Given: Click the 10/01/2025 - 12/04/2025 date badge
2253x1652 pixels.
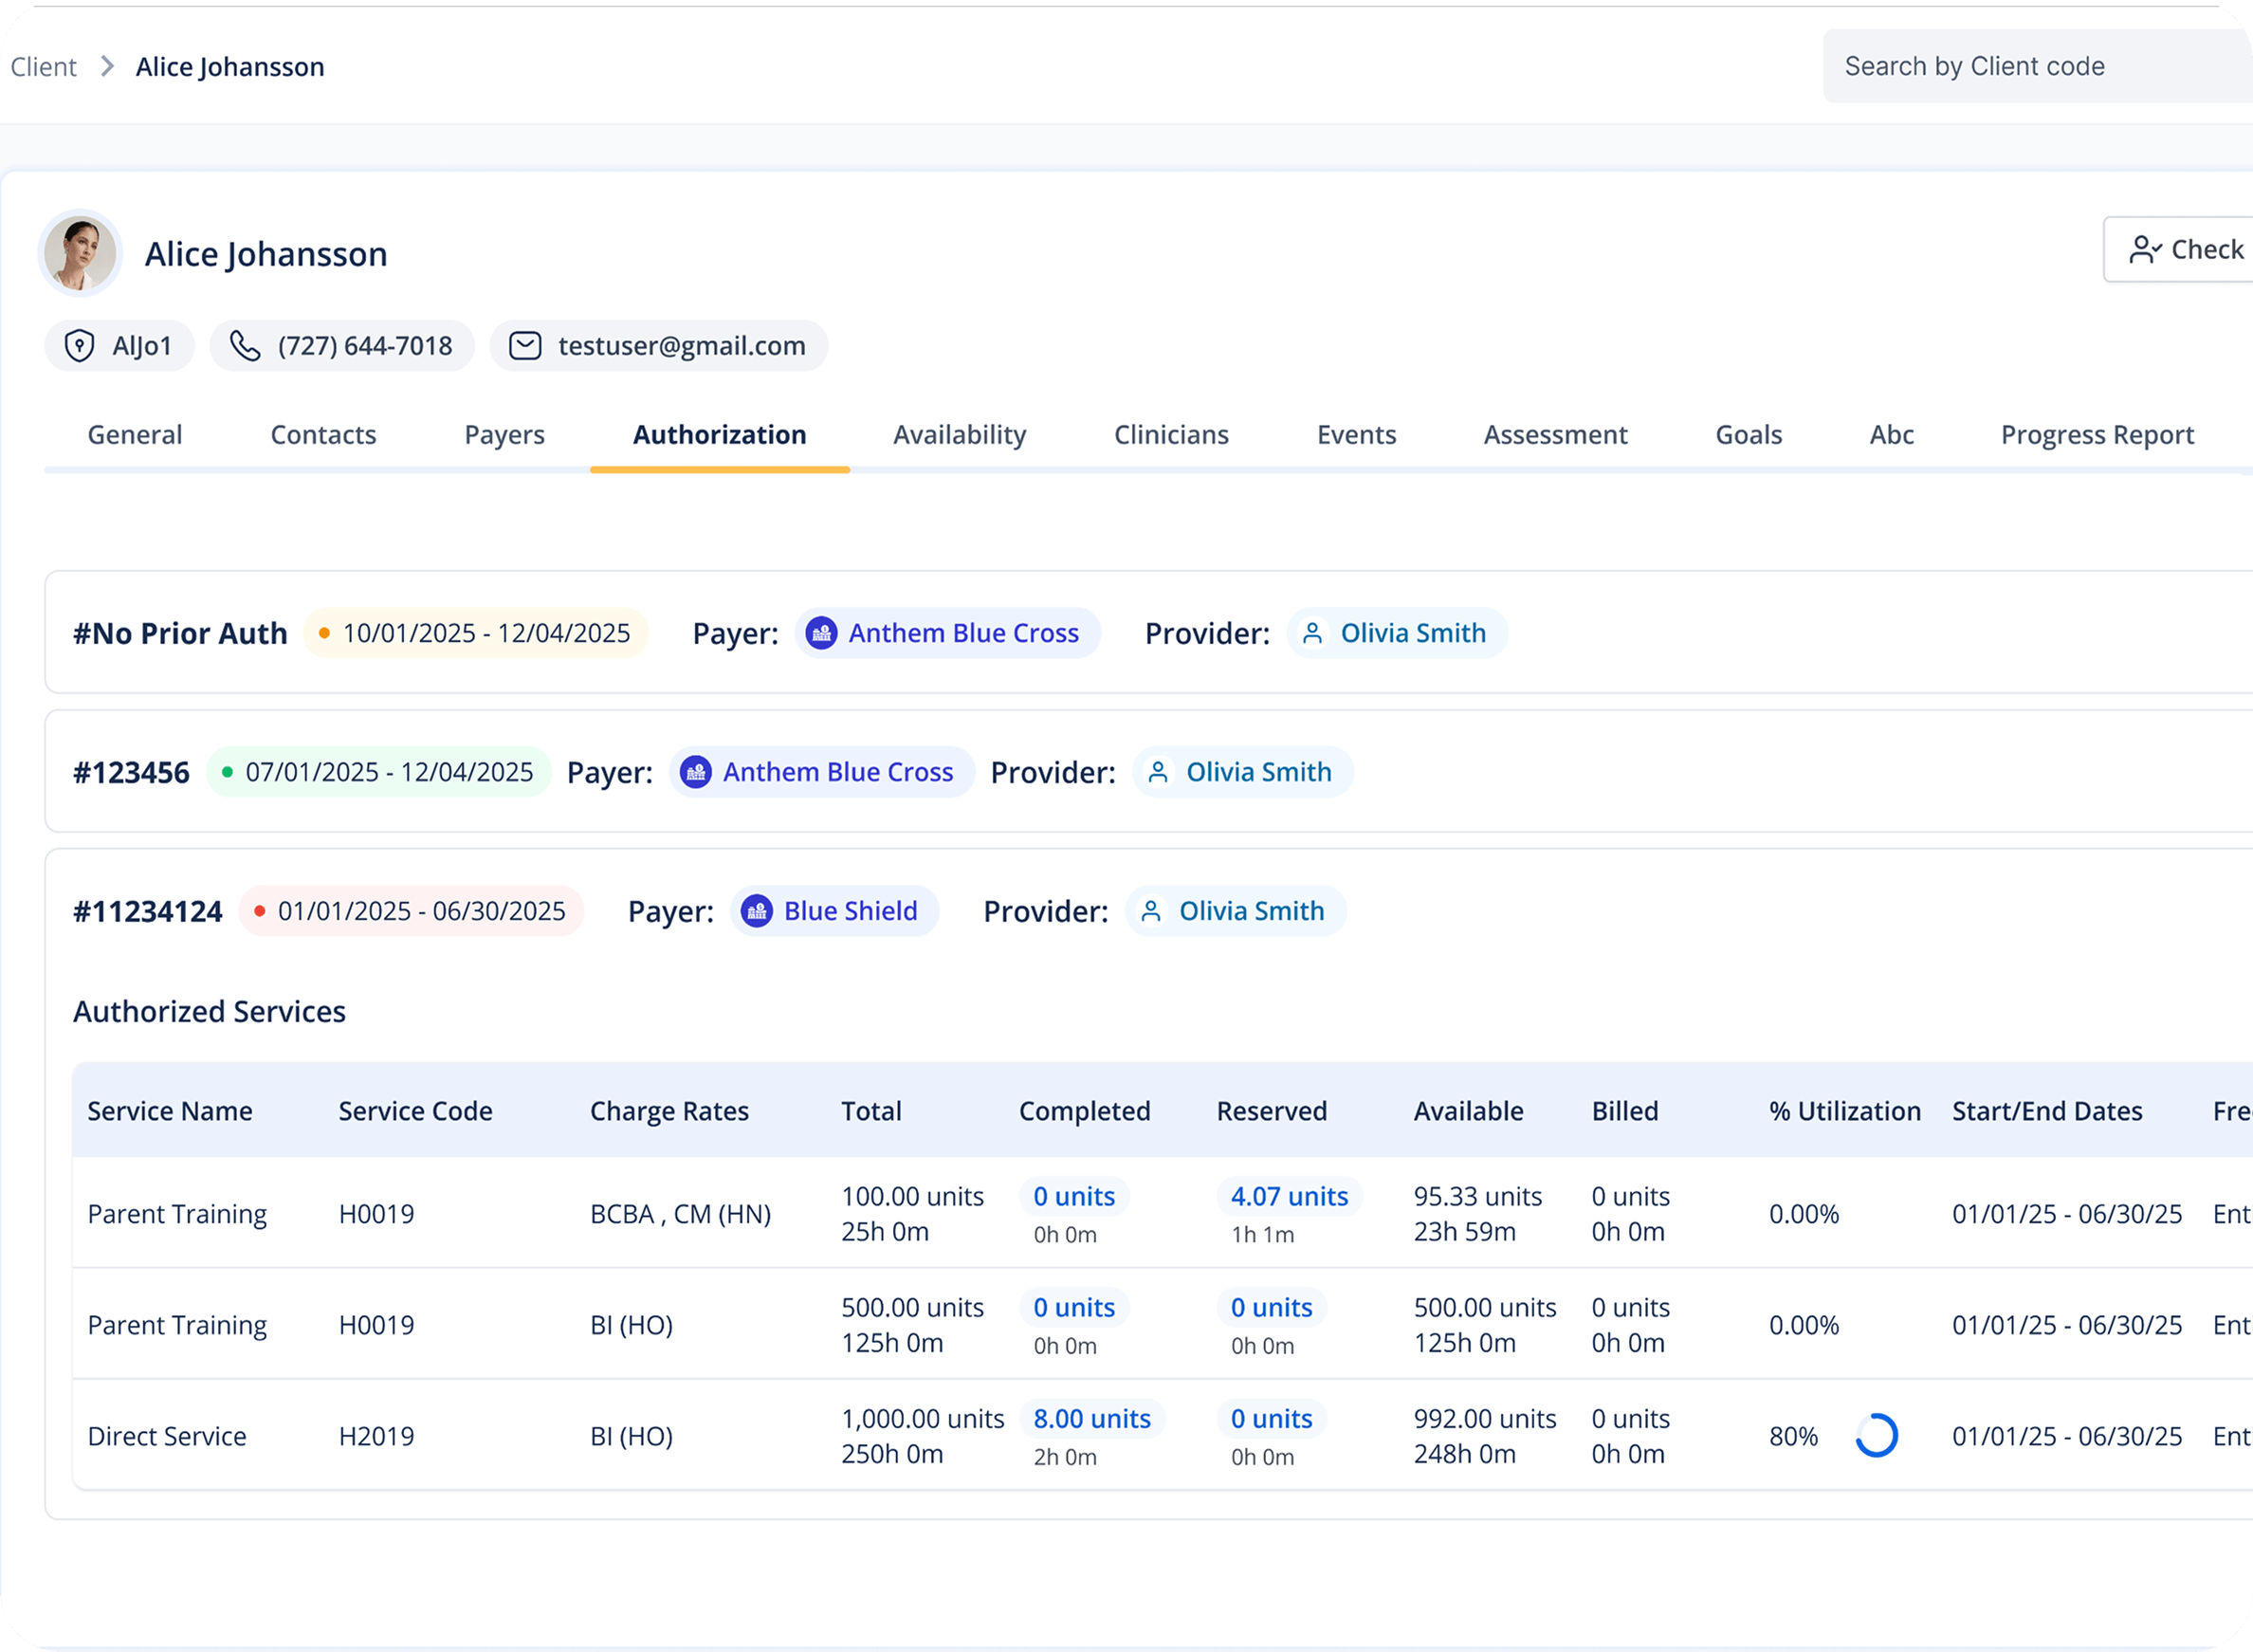Looking at the screenshot, I should 476,633.
